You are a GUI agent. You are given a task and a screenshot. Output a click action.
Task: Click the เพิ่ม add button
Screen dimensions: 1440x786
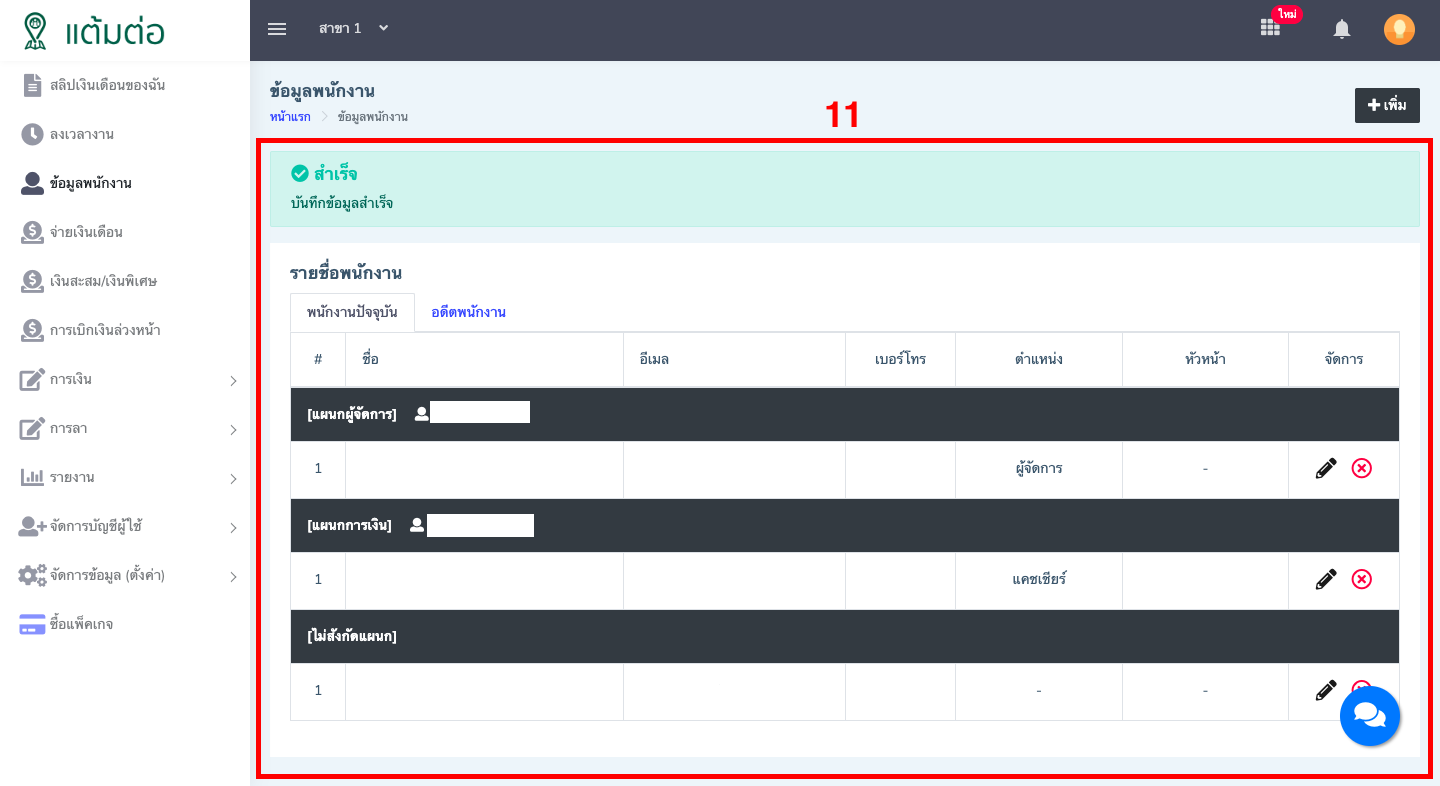[1387, 105]
